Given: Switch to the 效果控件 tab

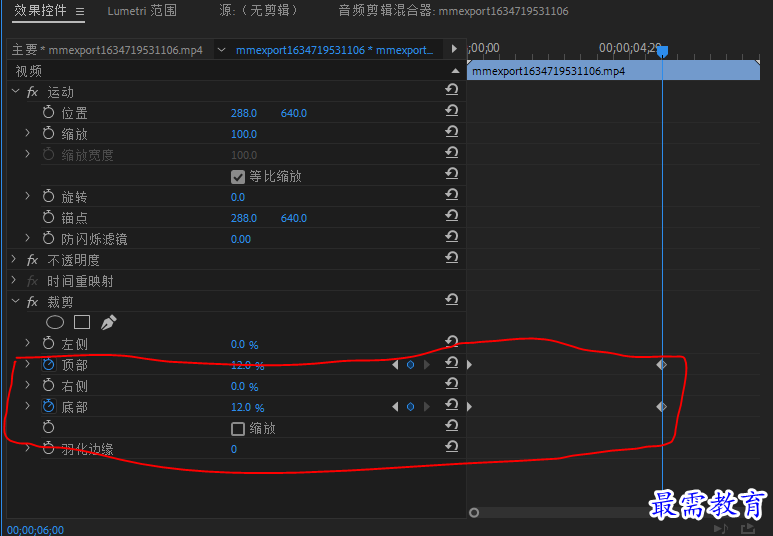Looking at the screenshot, I should pos(40,10).
